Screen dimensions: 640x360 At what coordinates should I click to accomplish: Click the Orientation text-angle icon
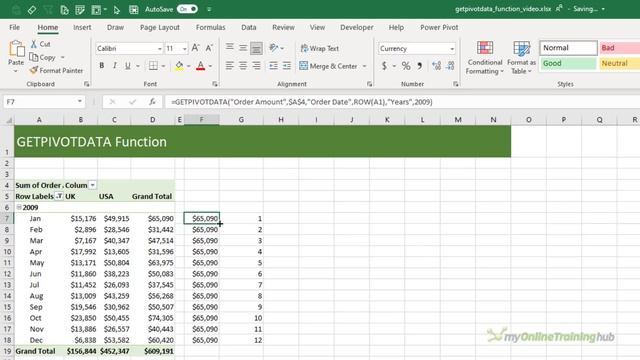point(274,48)
